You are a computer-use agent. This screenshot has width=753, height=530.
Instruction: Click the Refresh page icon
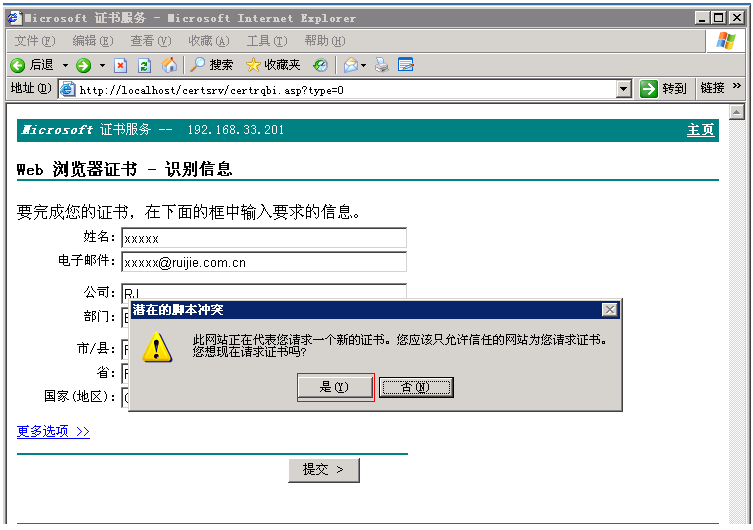tap(144, 65)
